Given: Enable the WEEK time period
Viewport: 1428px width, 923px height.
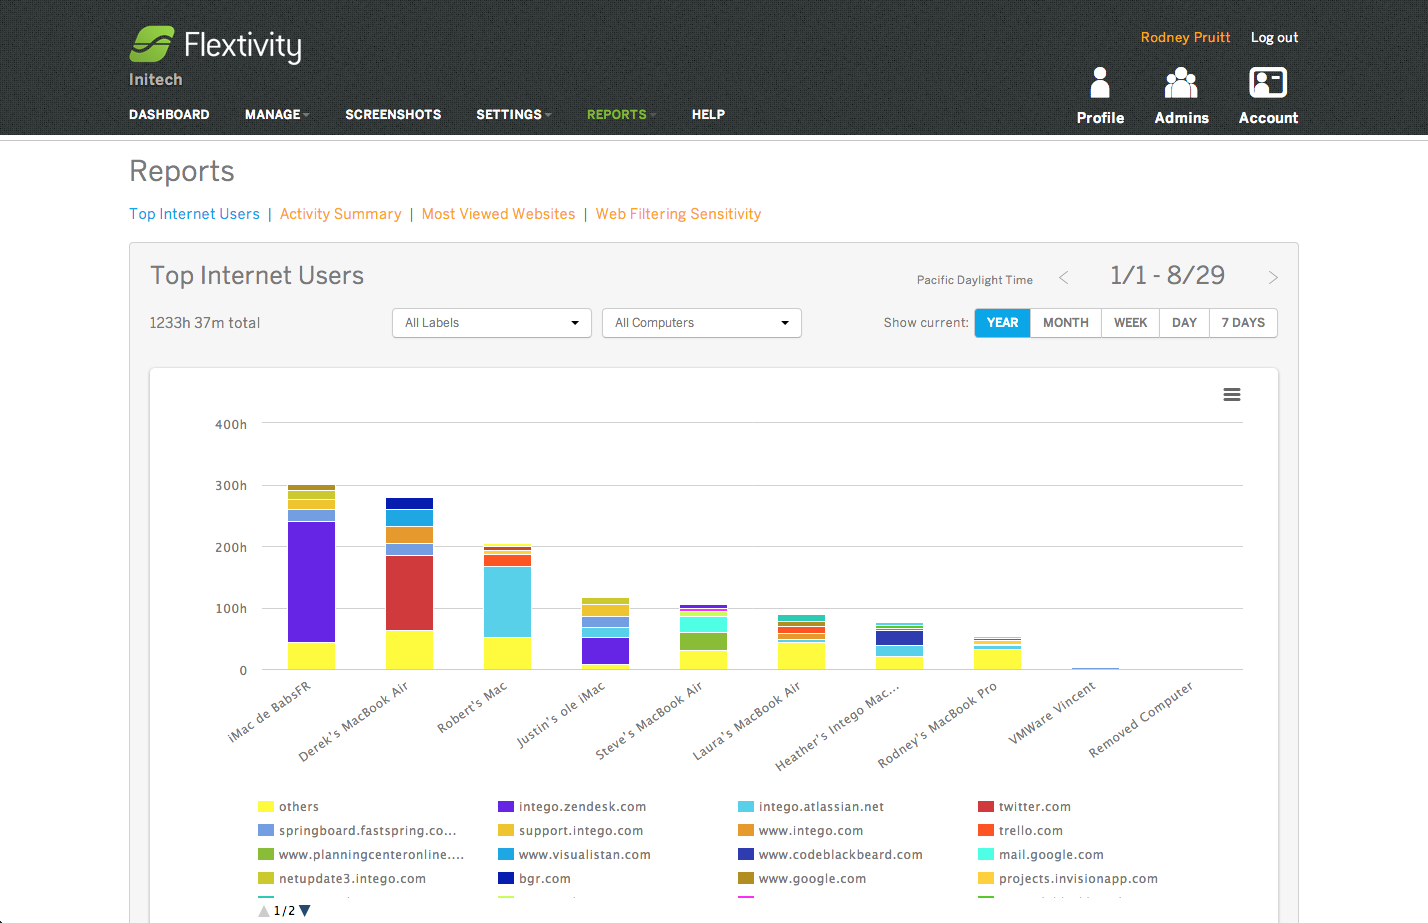Looking at the screenshot, I should click(x=1130, y=322).
